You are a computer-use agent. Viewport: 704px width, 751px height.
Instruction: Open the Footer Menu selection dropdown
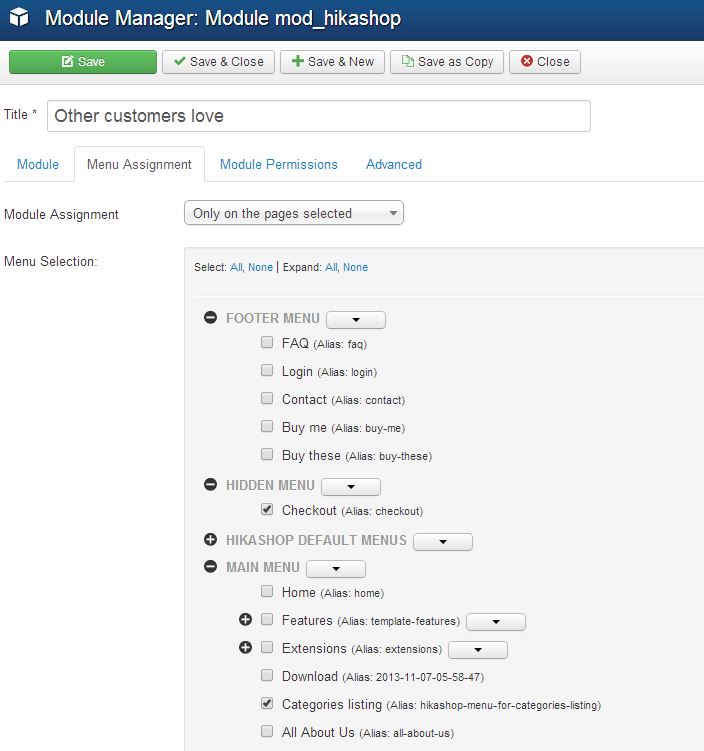355,320
